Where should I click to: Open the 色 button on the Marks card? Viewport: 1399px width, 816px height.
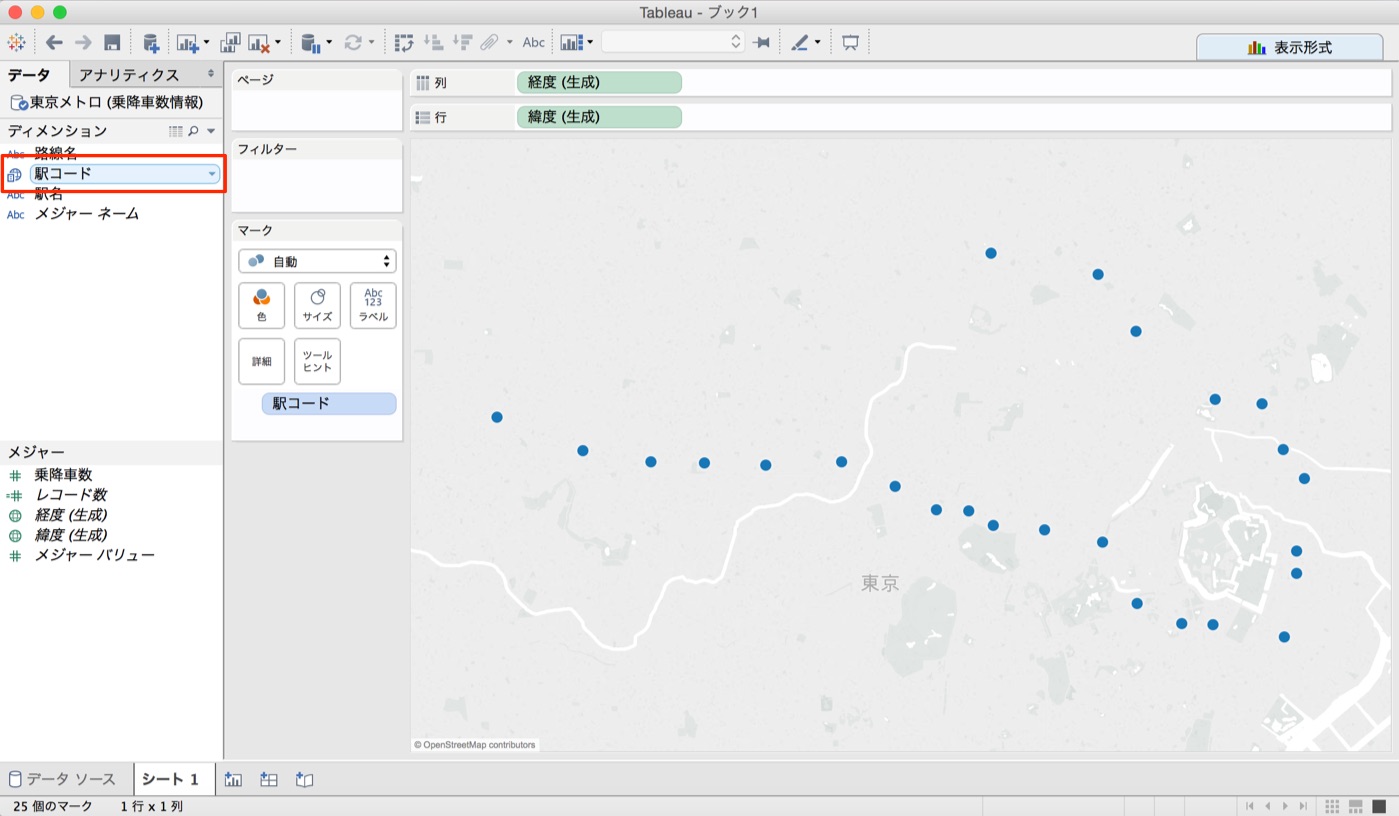click(261, 305)
